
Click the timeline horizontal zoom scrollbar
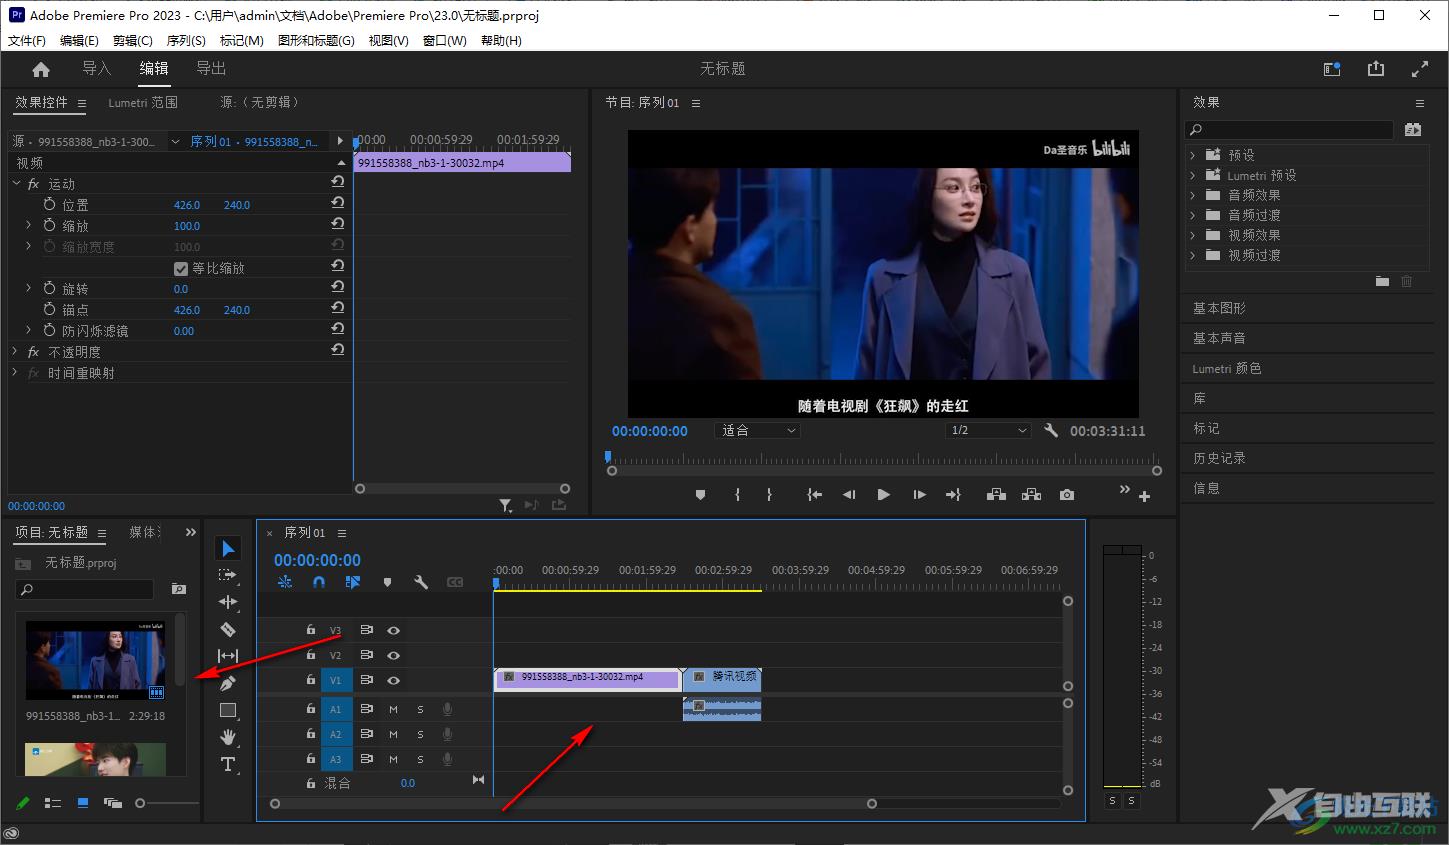pyautogui.click(x=573, y=803)
